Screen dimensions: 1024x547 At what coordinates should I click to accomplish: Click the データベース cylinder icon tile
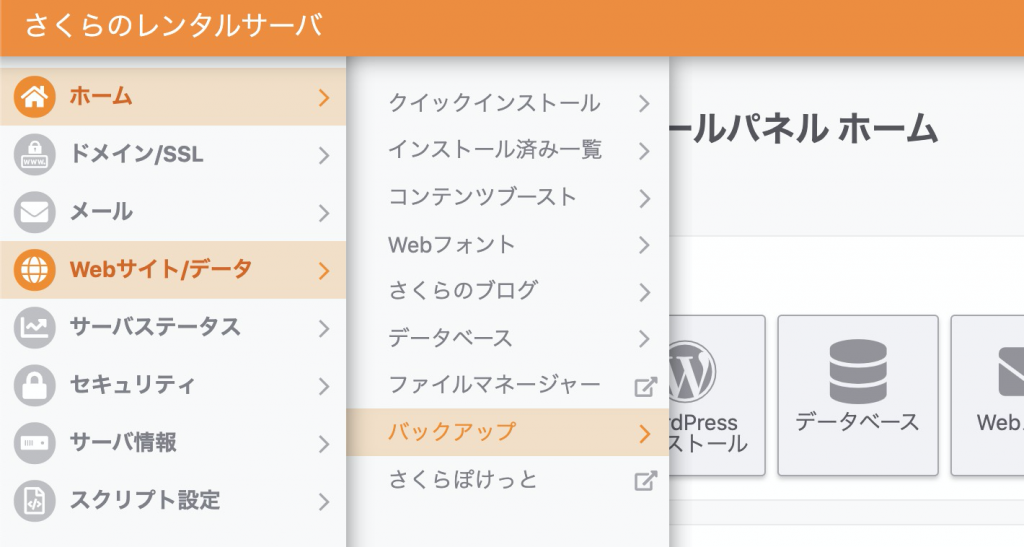[857, 396]
